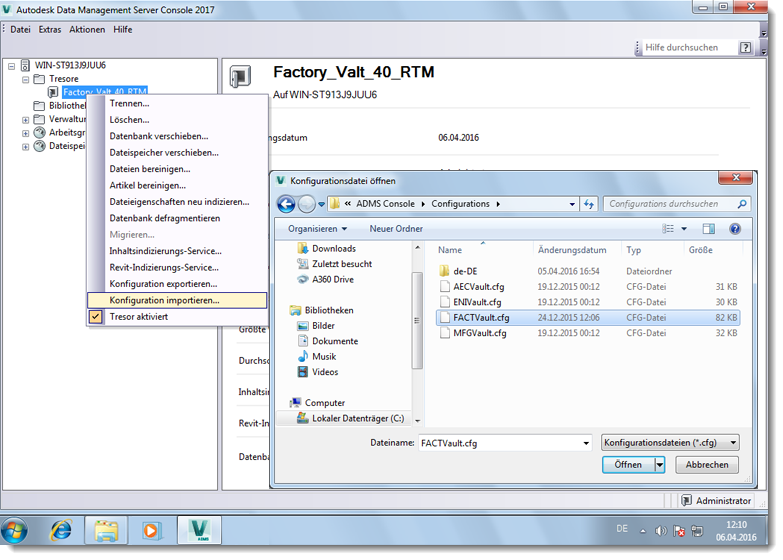Choose Konfiguration exportieren... from context menu

coord(177,284)
